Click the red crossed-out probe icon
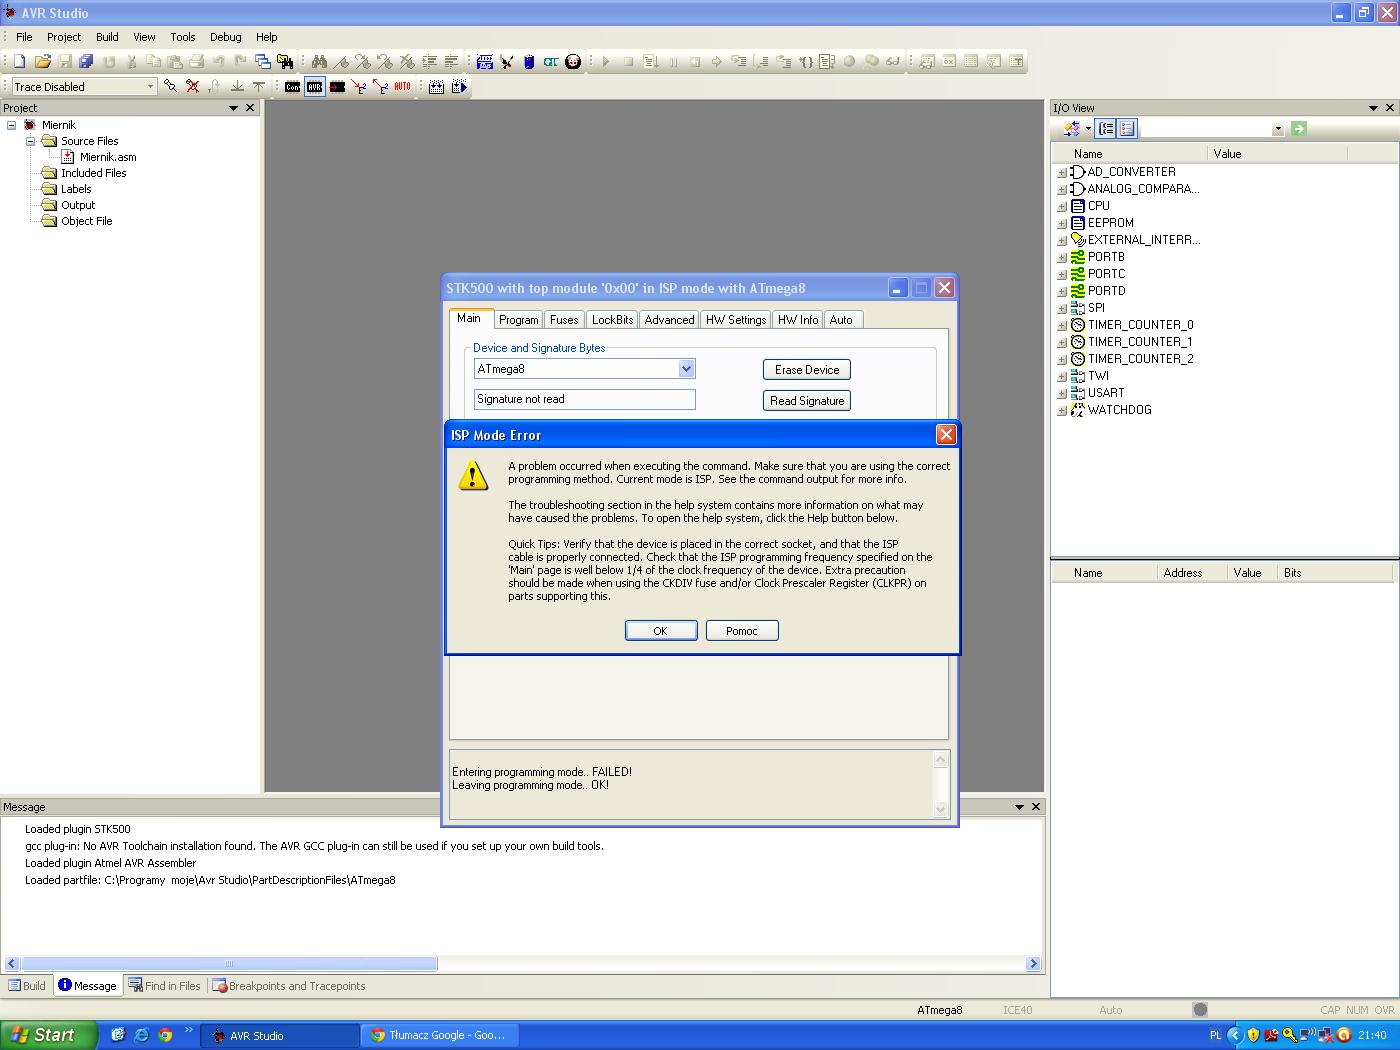The width and height of the screenshot is (1400, 1050). click(x=192, y=87)
